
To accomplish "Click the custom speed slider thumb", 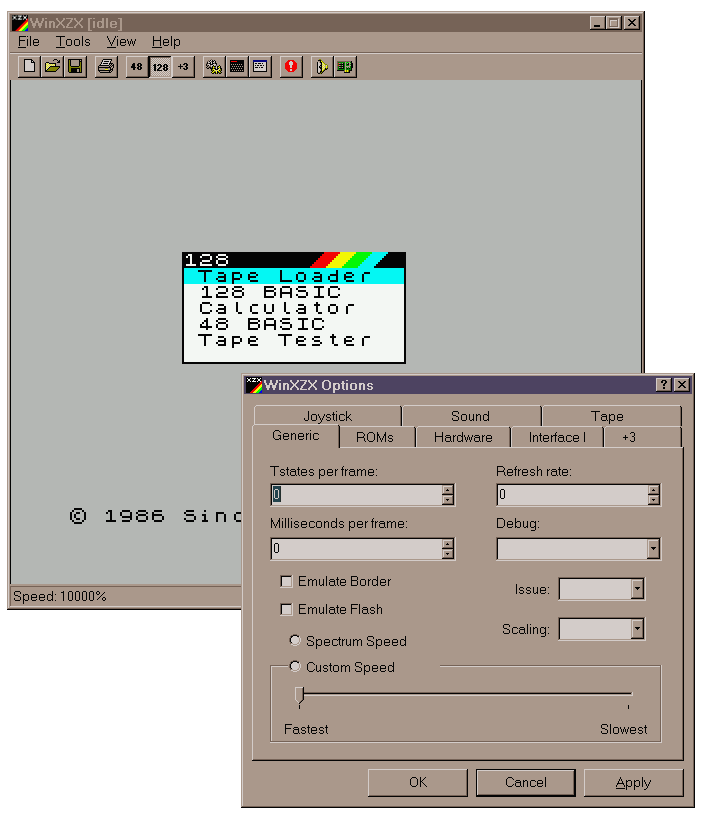I will tap(299, 697).
